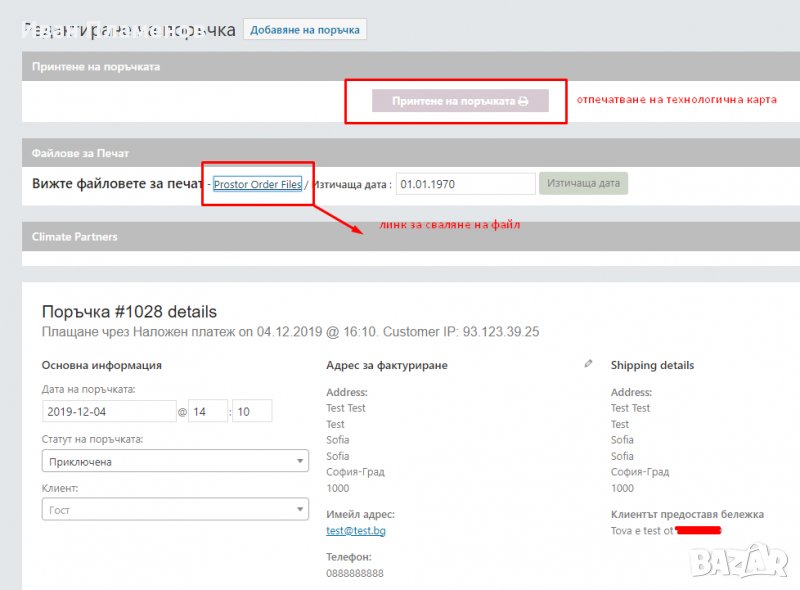The height and width of the screenshot is (590, 800).
Task: Click the 'Shipping details' section title
Action: [652, 365]
